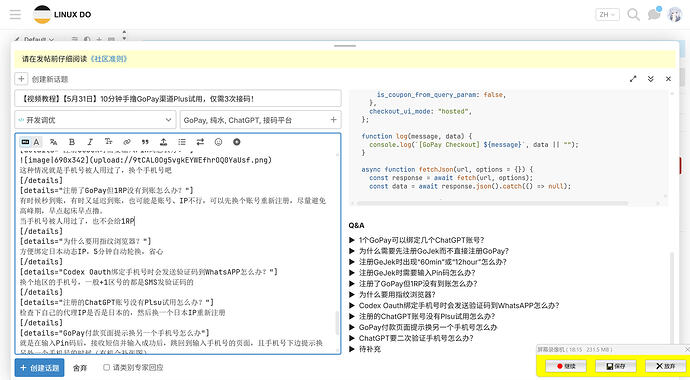Click the translate icon in editor toolbar
The height and width of the screenshot is (380, 690).
pyautogui.click(x=54, y=142)
